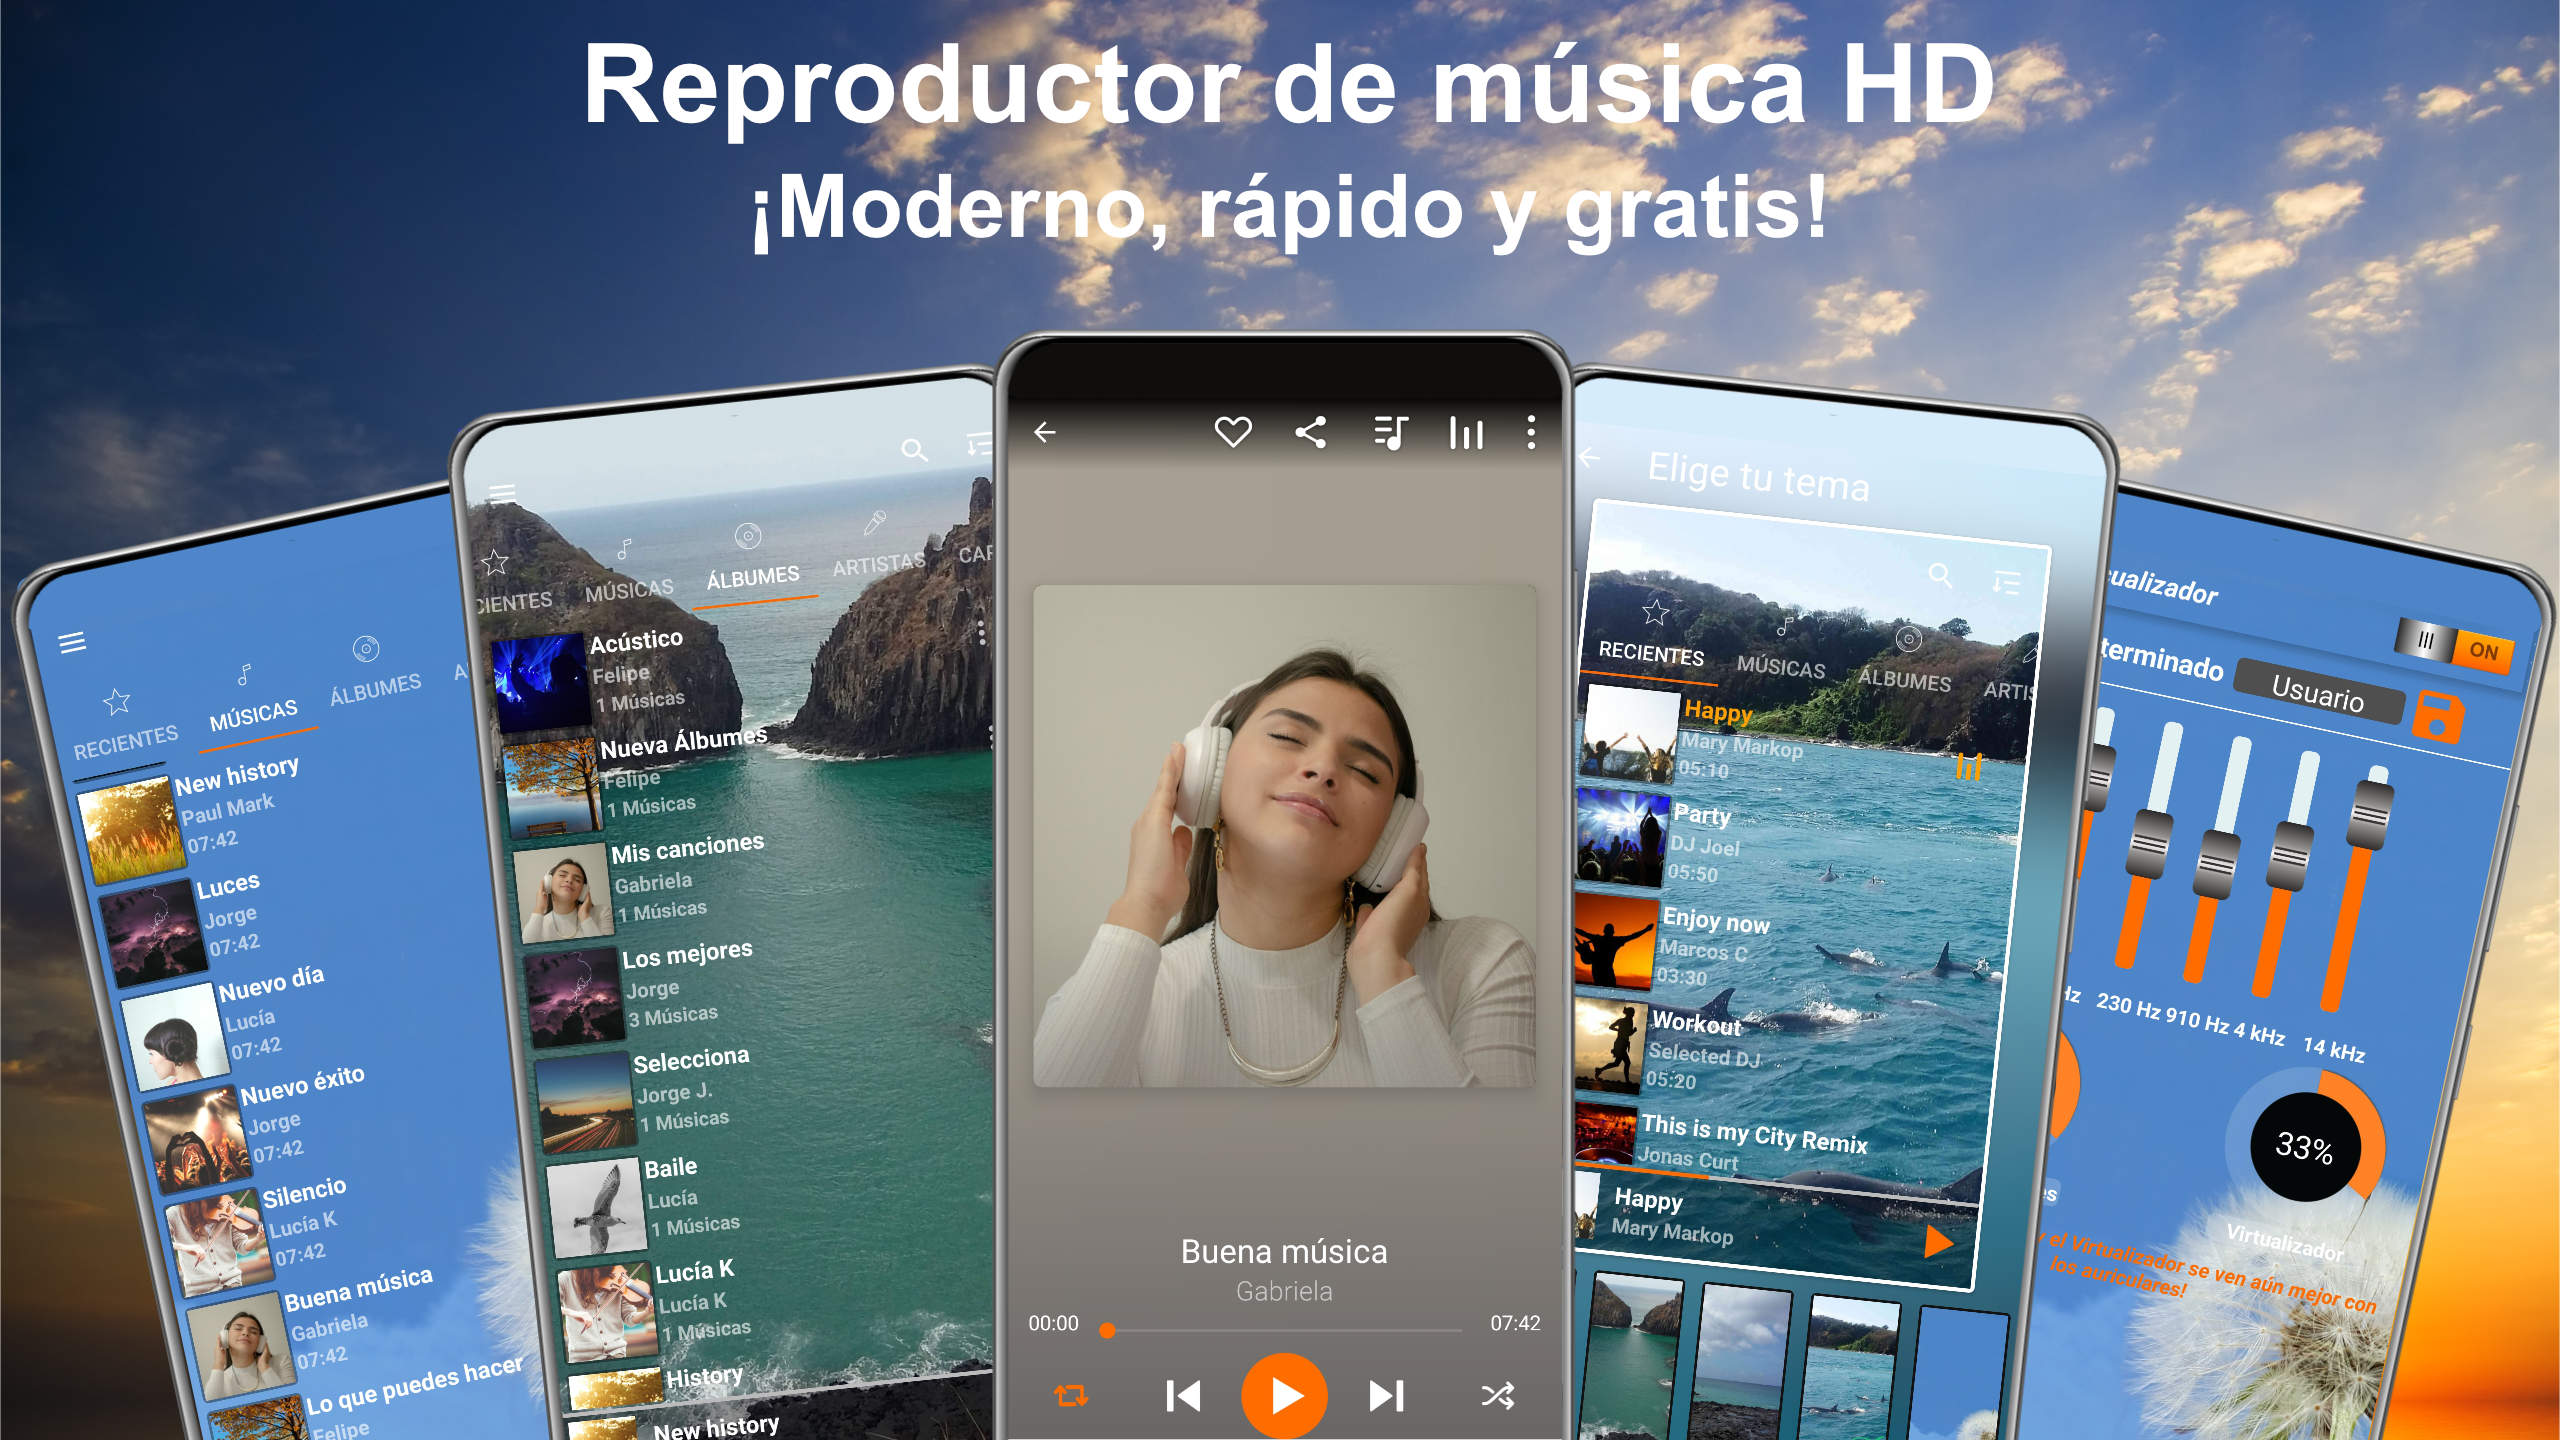Select the MÚSICAS tab on the albums phone
2560x1440 pixels.
(x=629, y=590)
